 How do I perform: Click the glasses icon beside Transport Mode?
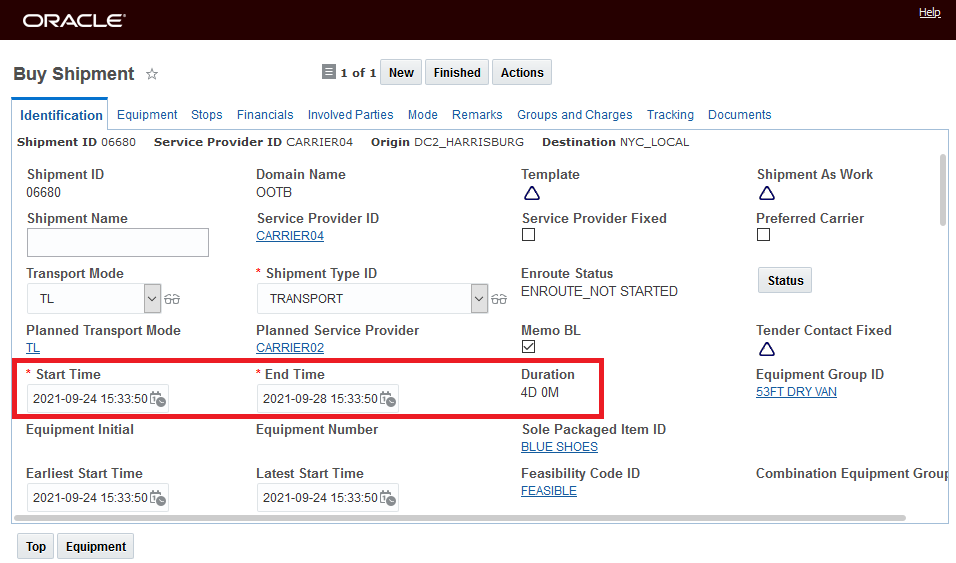(x=173, y=299)
